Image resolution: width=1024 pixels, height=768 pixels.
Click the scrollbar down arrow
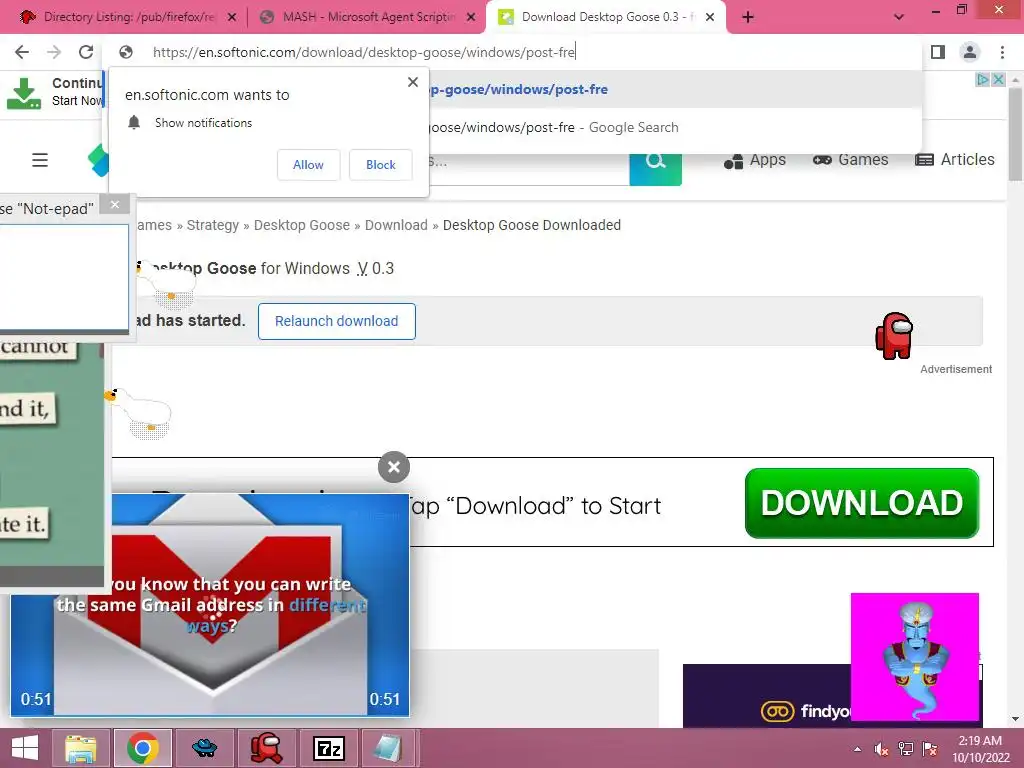pyautogui.click(x=1015, y=719)
